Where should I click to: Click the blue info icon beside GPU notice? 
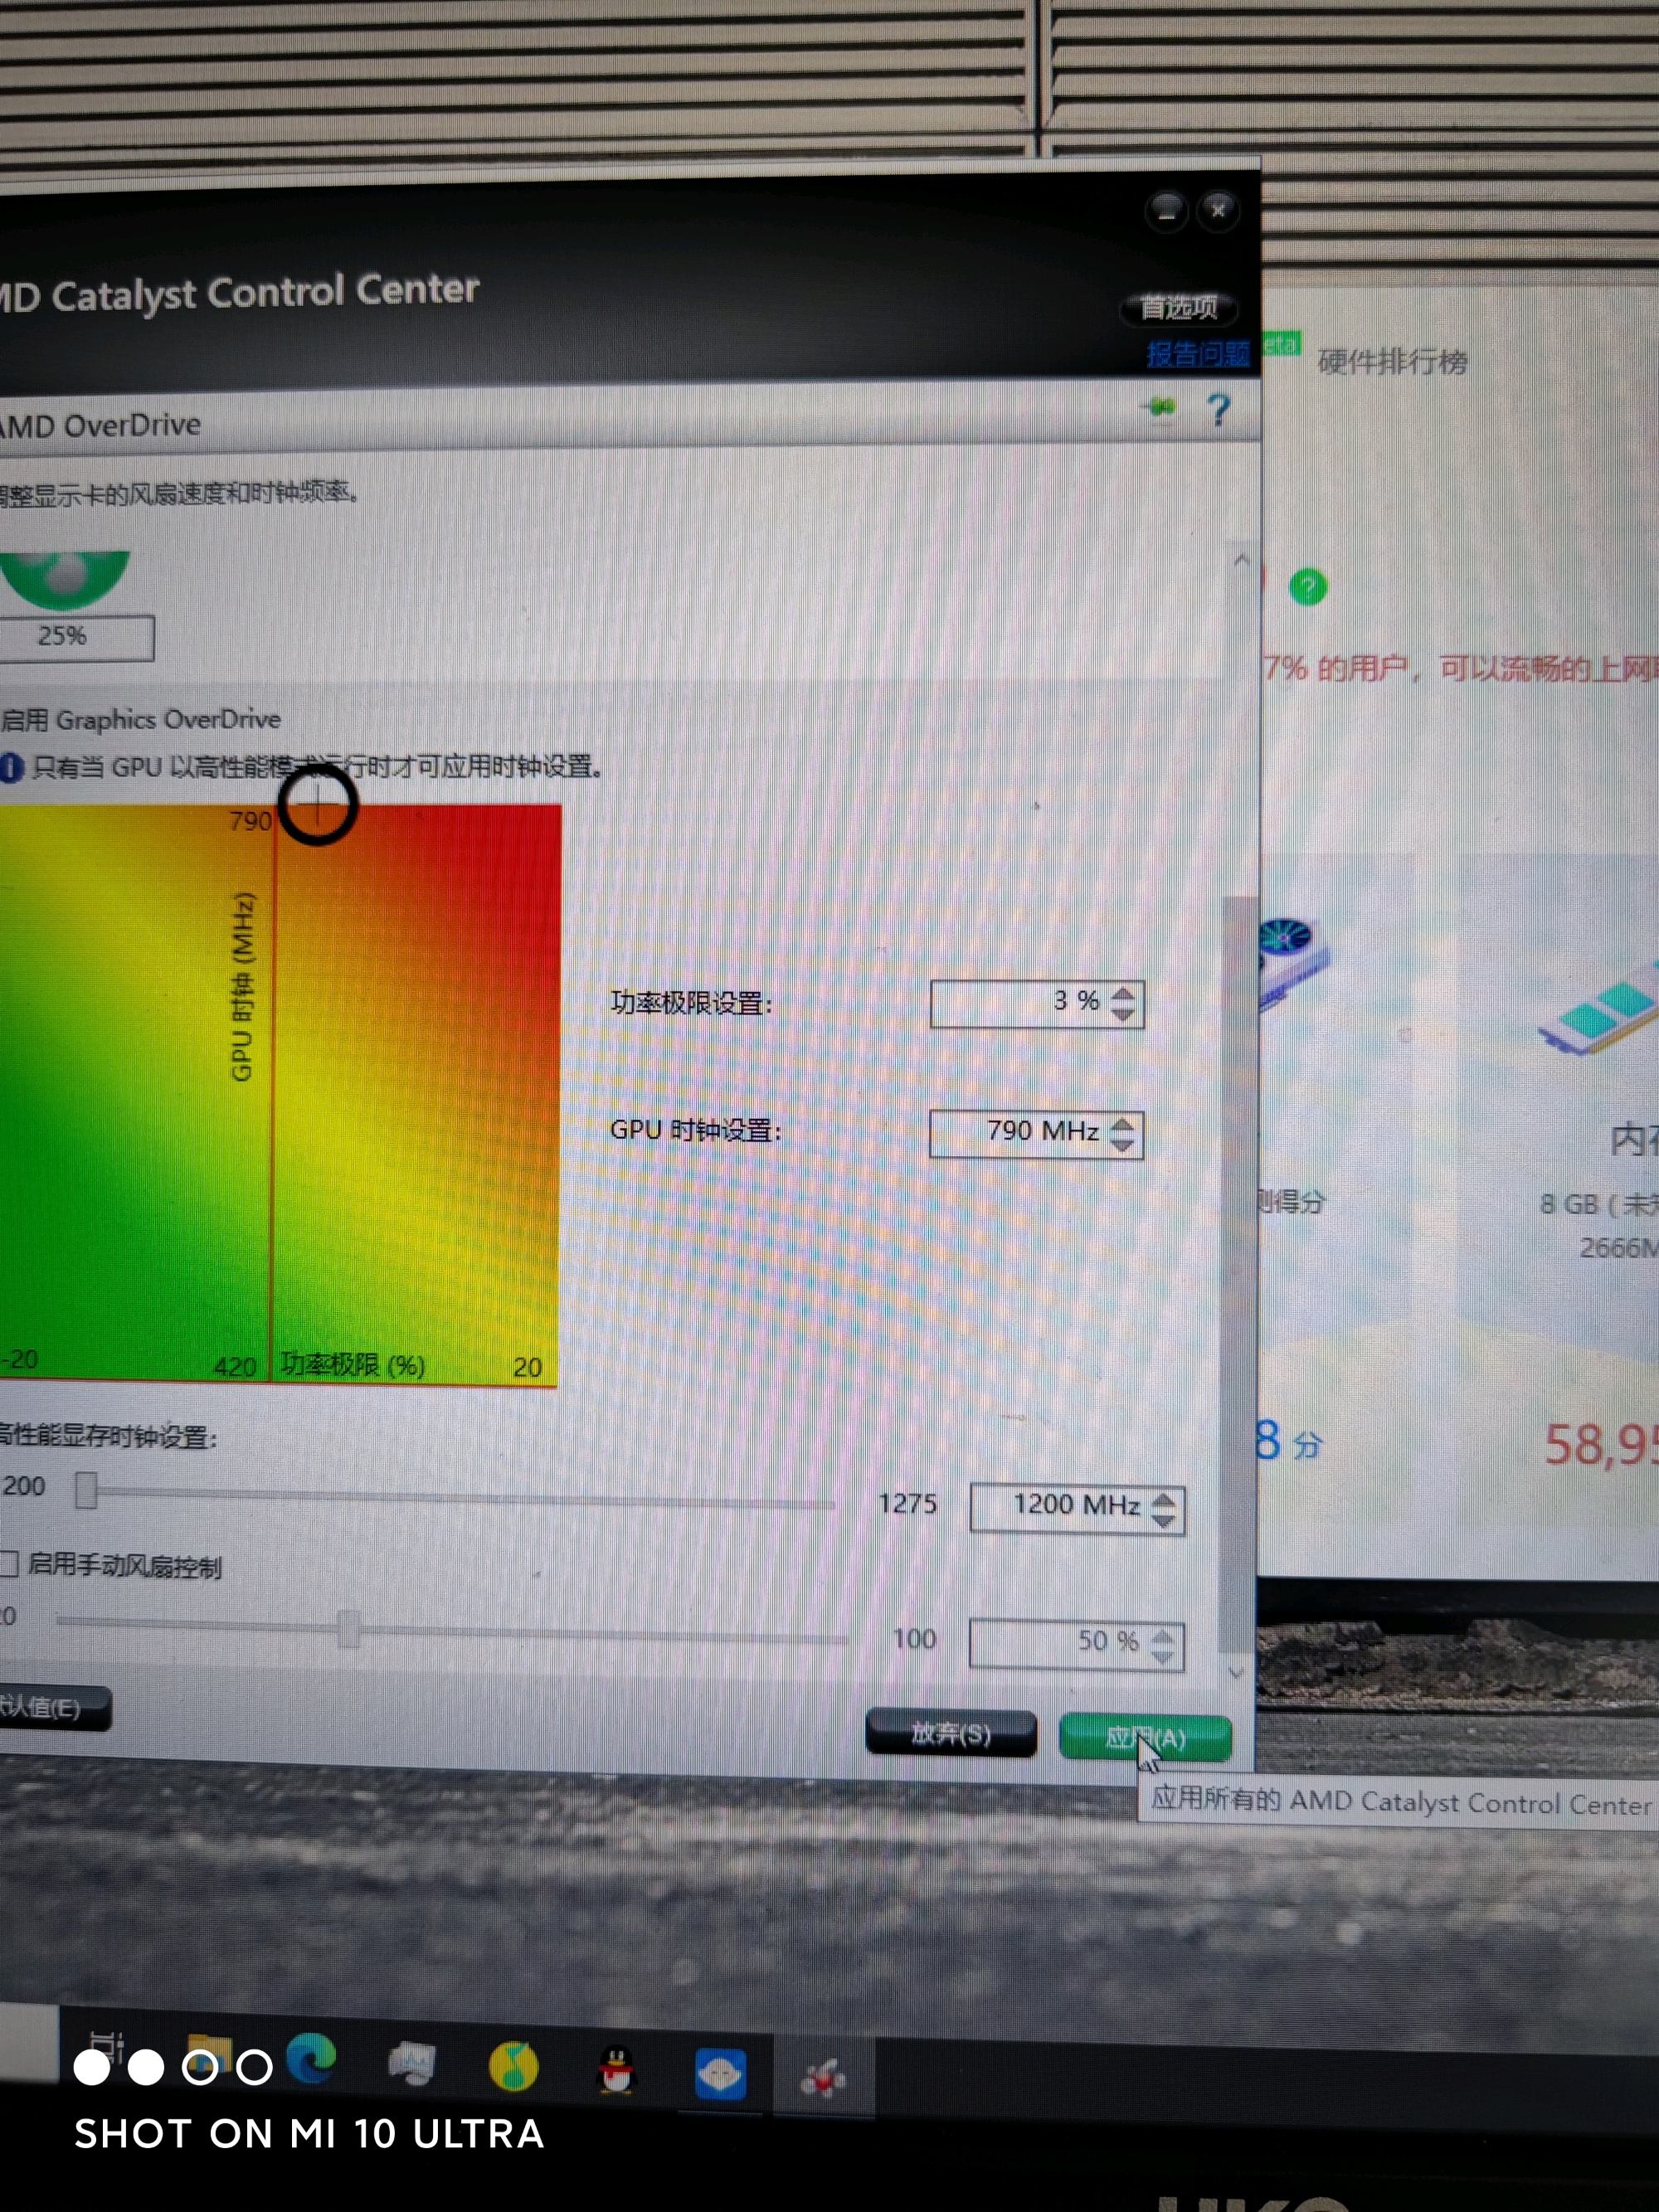tap(11, 767)
